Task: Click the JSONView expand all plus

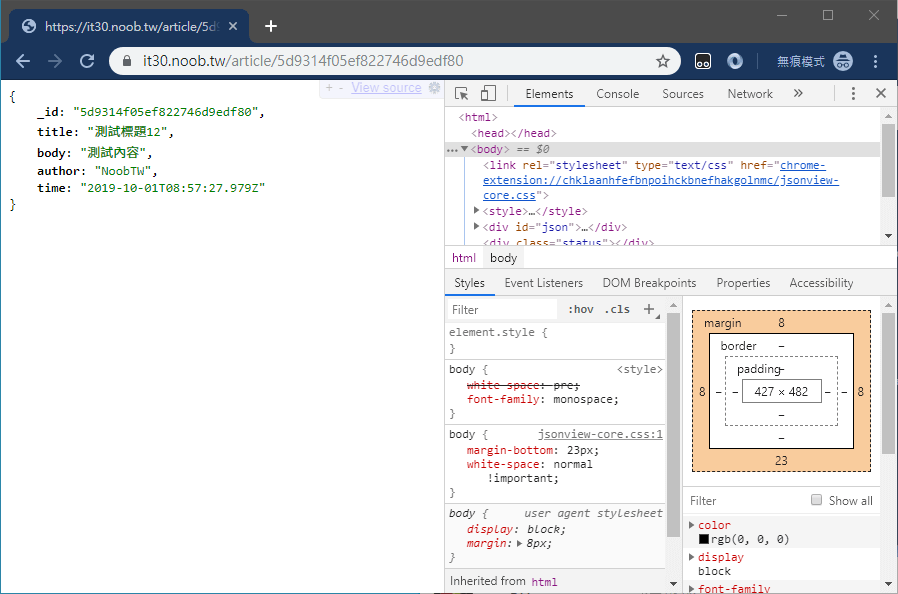Action: (x=329, y=88)
